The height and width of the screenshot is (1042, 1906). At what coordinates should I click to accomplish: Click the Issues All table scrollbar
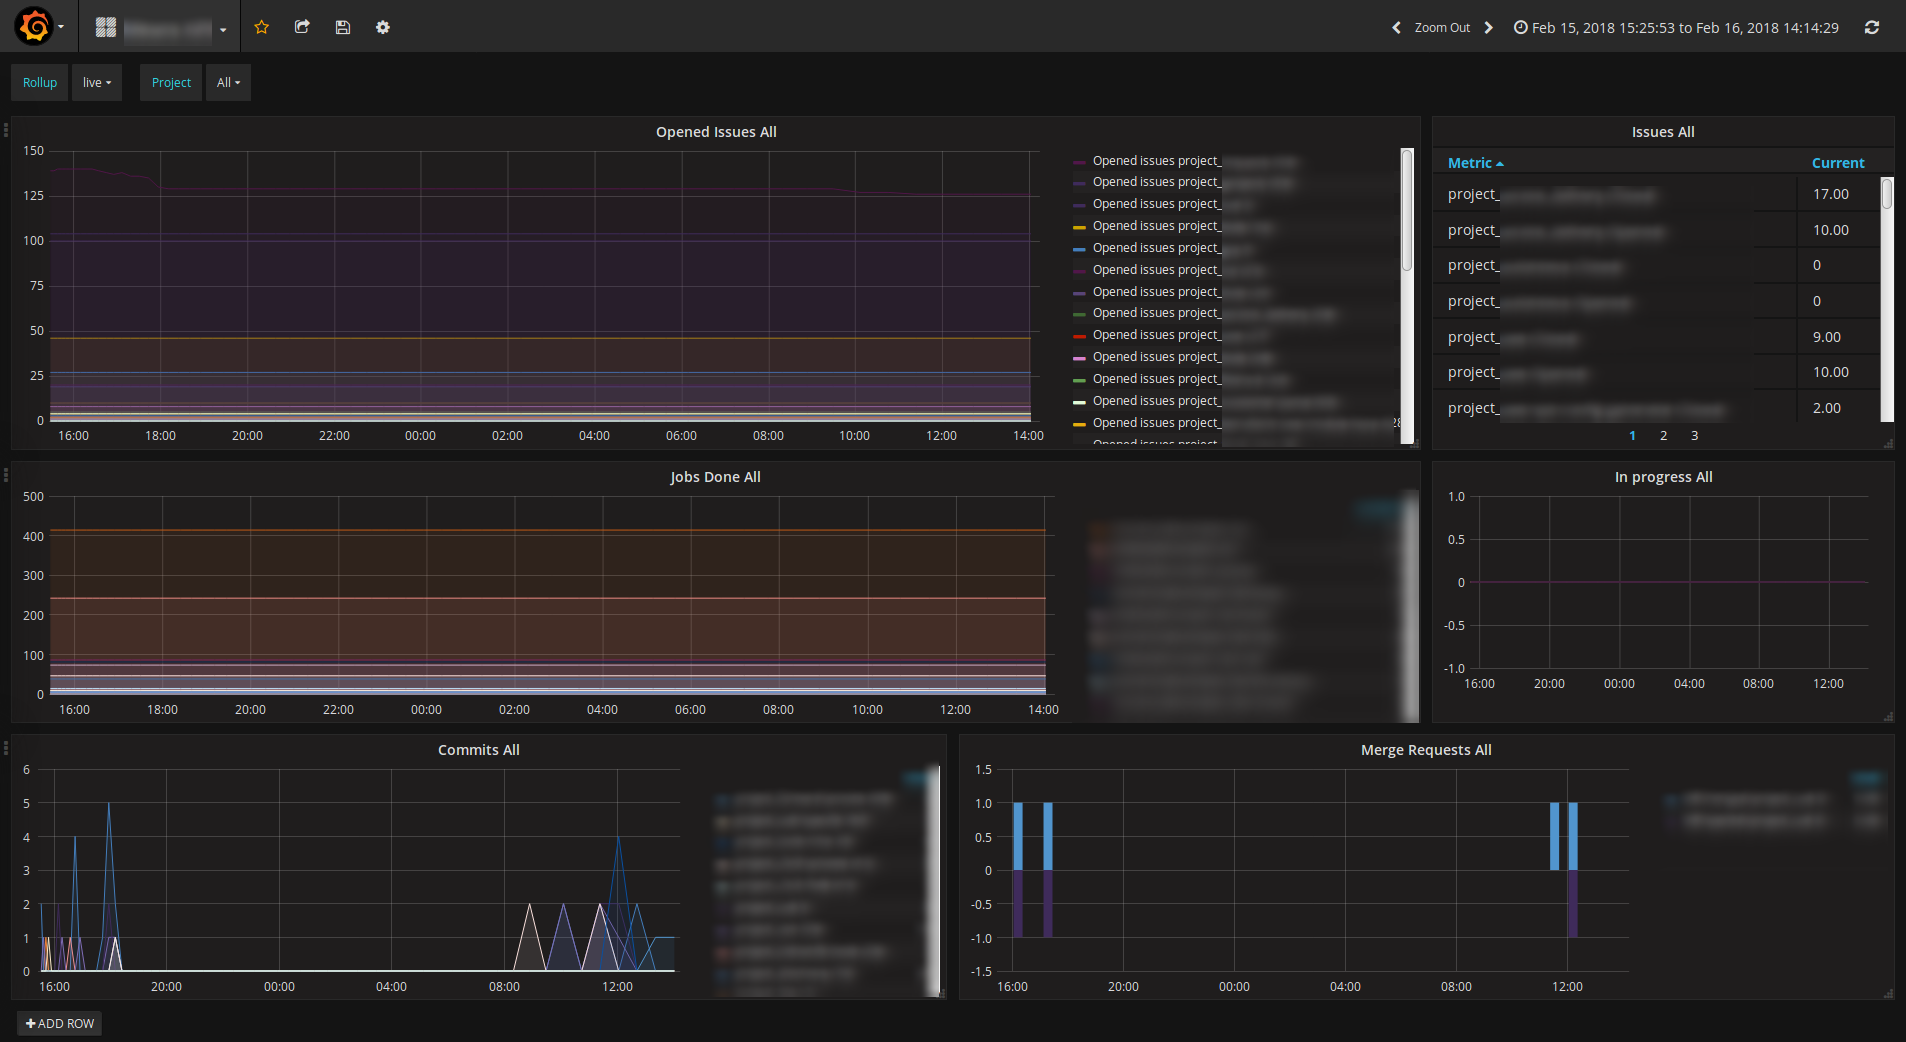[x=1887, y=194]
